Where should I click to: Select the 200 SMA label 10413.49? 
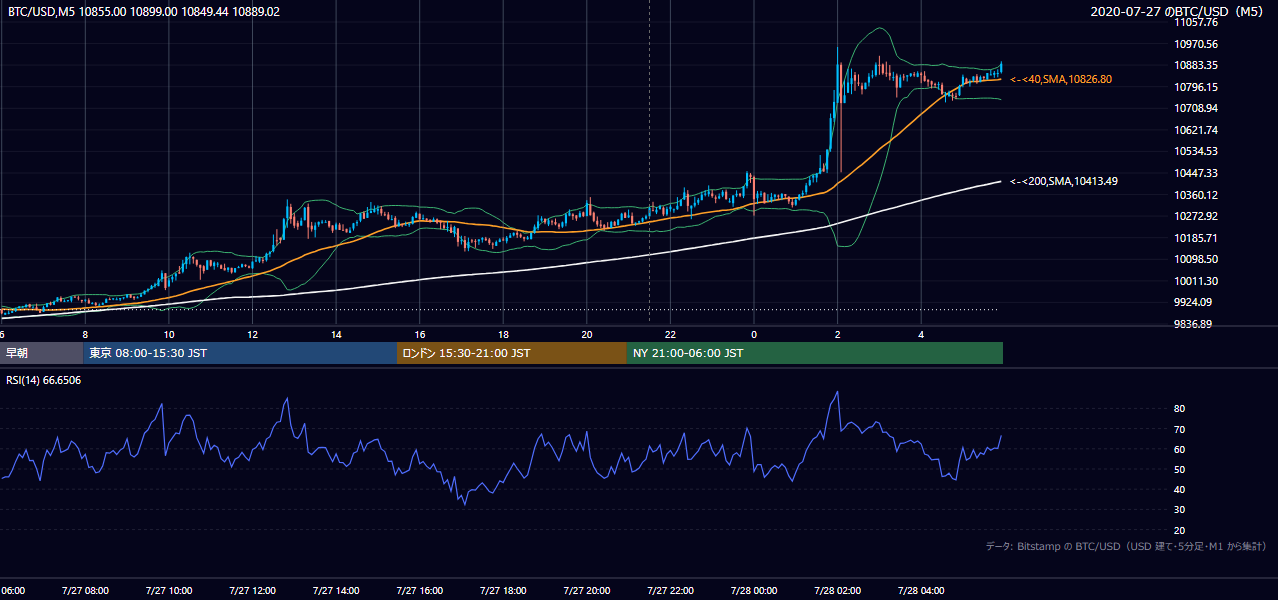pos(1064,181)
